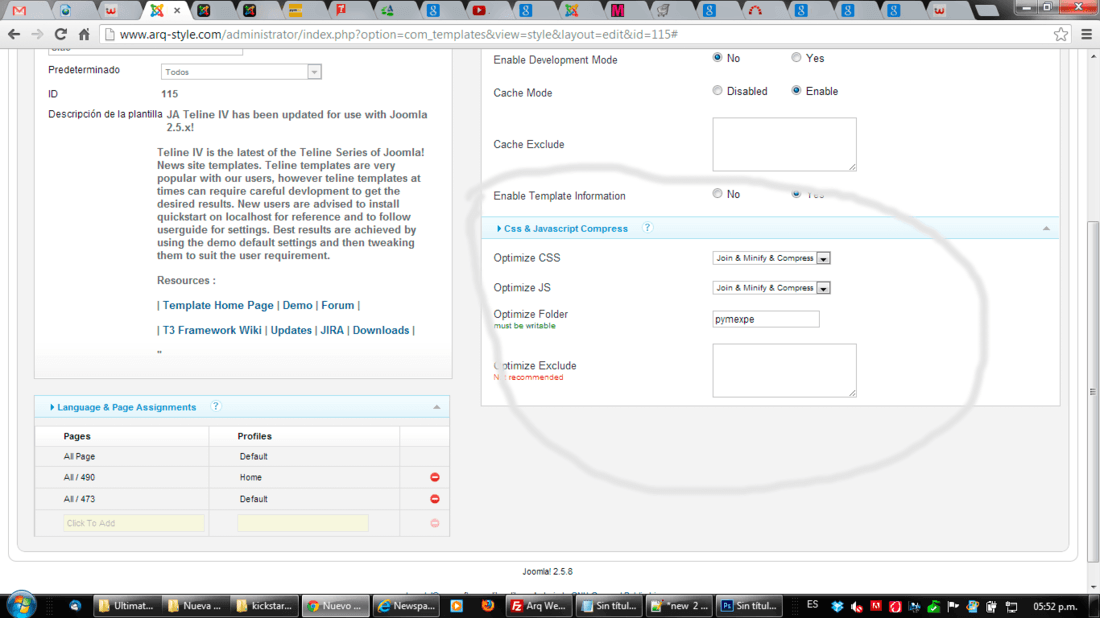Open the T3 Framework Wiki link
1100x618 pixels.
(x=212, y=330)
